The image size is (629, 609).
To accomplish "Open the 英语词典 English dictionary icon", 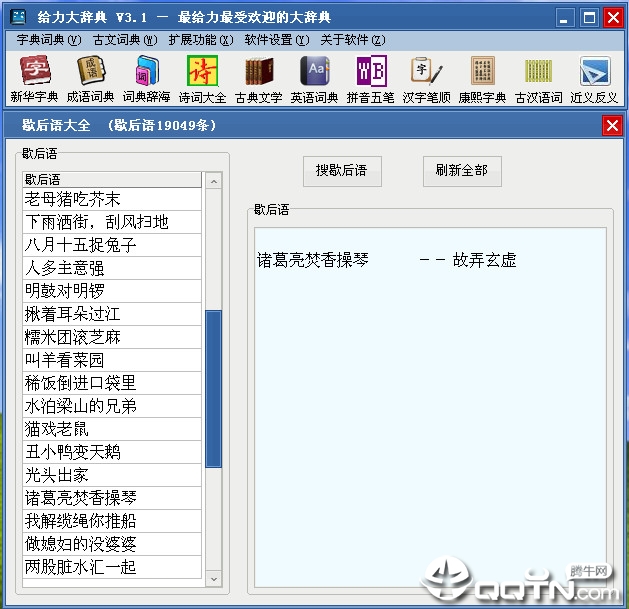I will click(x=314, y=79).
